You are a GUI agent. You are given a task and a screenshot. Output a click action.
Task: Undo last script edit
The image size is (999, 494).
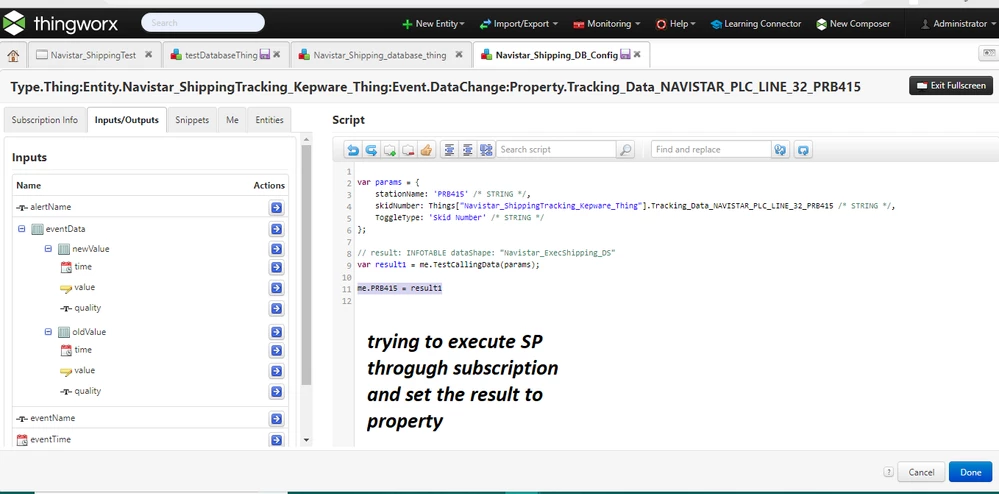pyautogui.click(x=352, y=150)
